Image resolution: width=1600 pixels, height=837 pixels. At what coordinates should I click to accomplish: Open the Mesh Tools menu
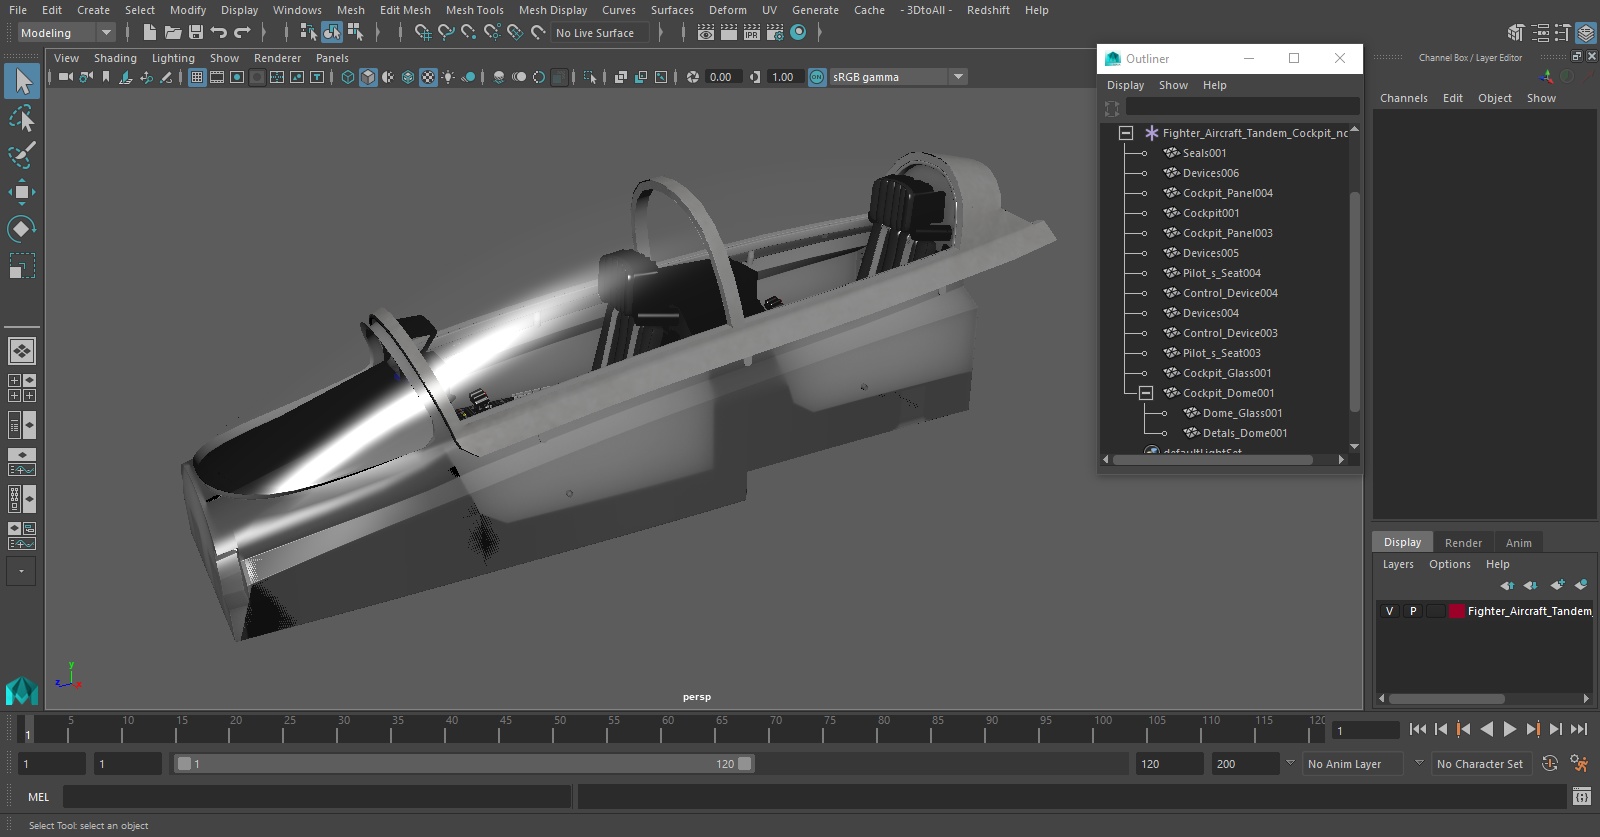coord(474,10)
